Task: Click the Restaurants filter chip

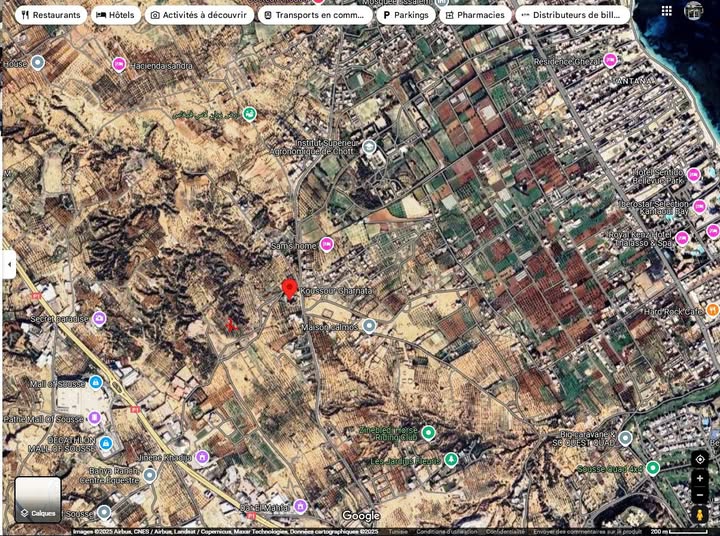Action: (50, 15)
